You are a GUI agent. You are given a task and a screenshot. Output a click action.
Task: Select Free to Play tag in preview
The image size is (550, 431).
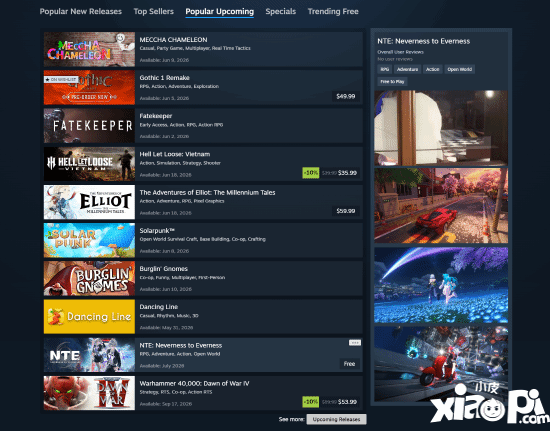click(x=392, y=81)
